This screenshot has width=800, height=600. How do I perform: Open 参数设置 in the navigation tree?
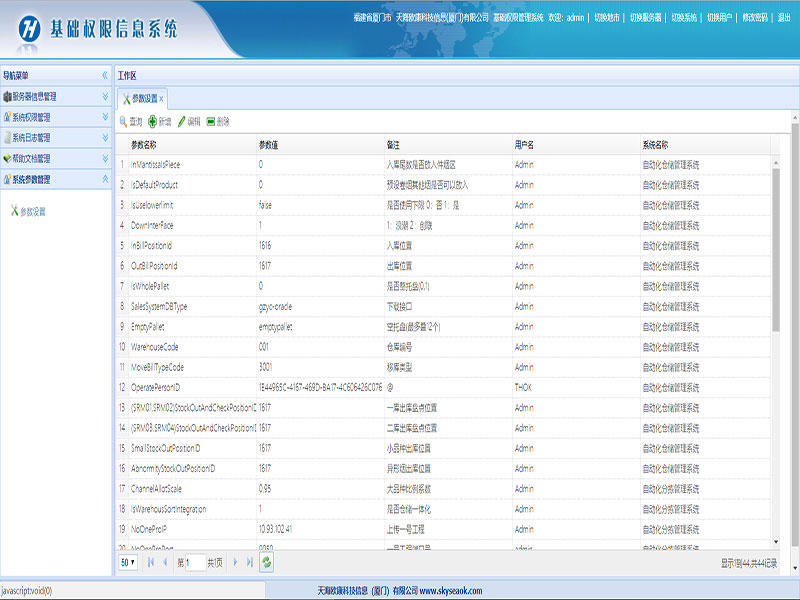(32, 212)
